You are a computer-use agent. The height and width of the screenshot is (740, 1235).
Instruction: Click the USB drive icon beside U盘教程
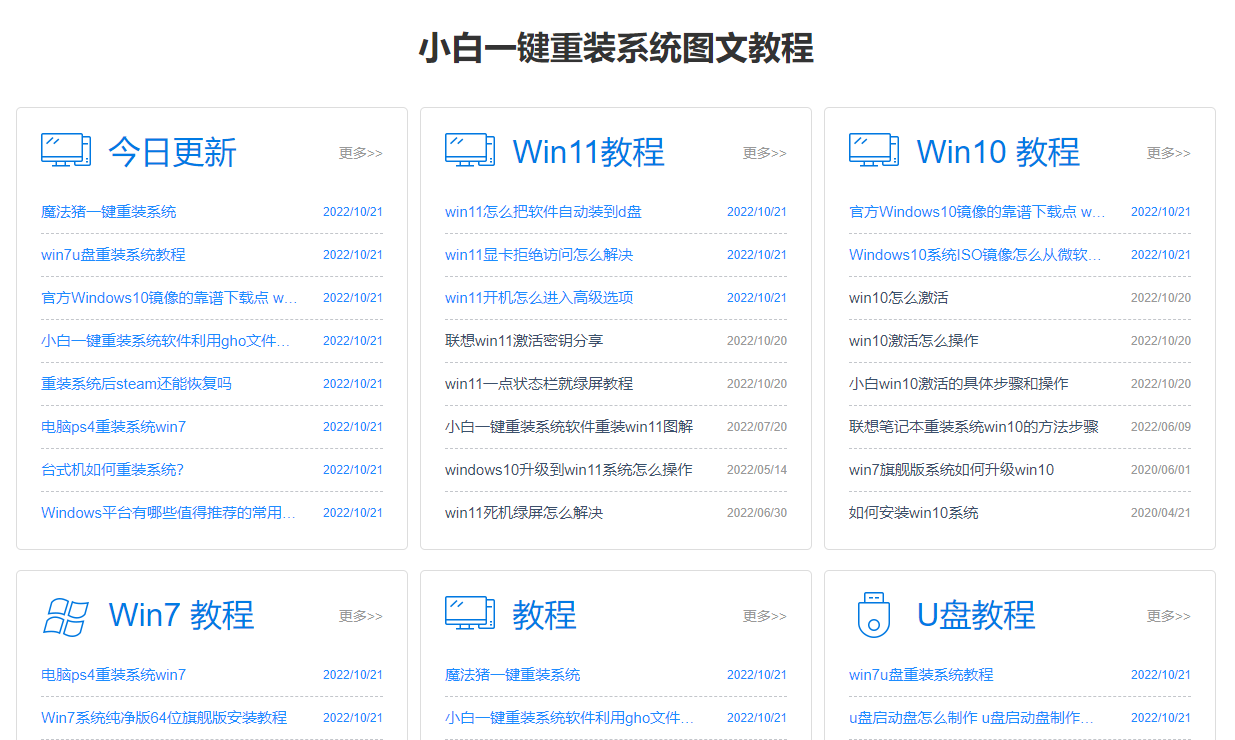click(874, 614)
